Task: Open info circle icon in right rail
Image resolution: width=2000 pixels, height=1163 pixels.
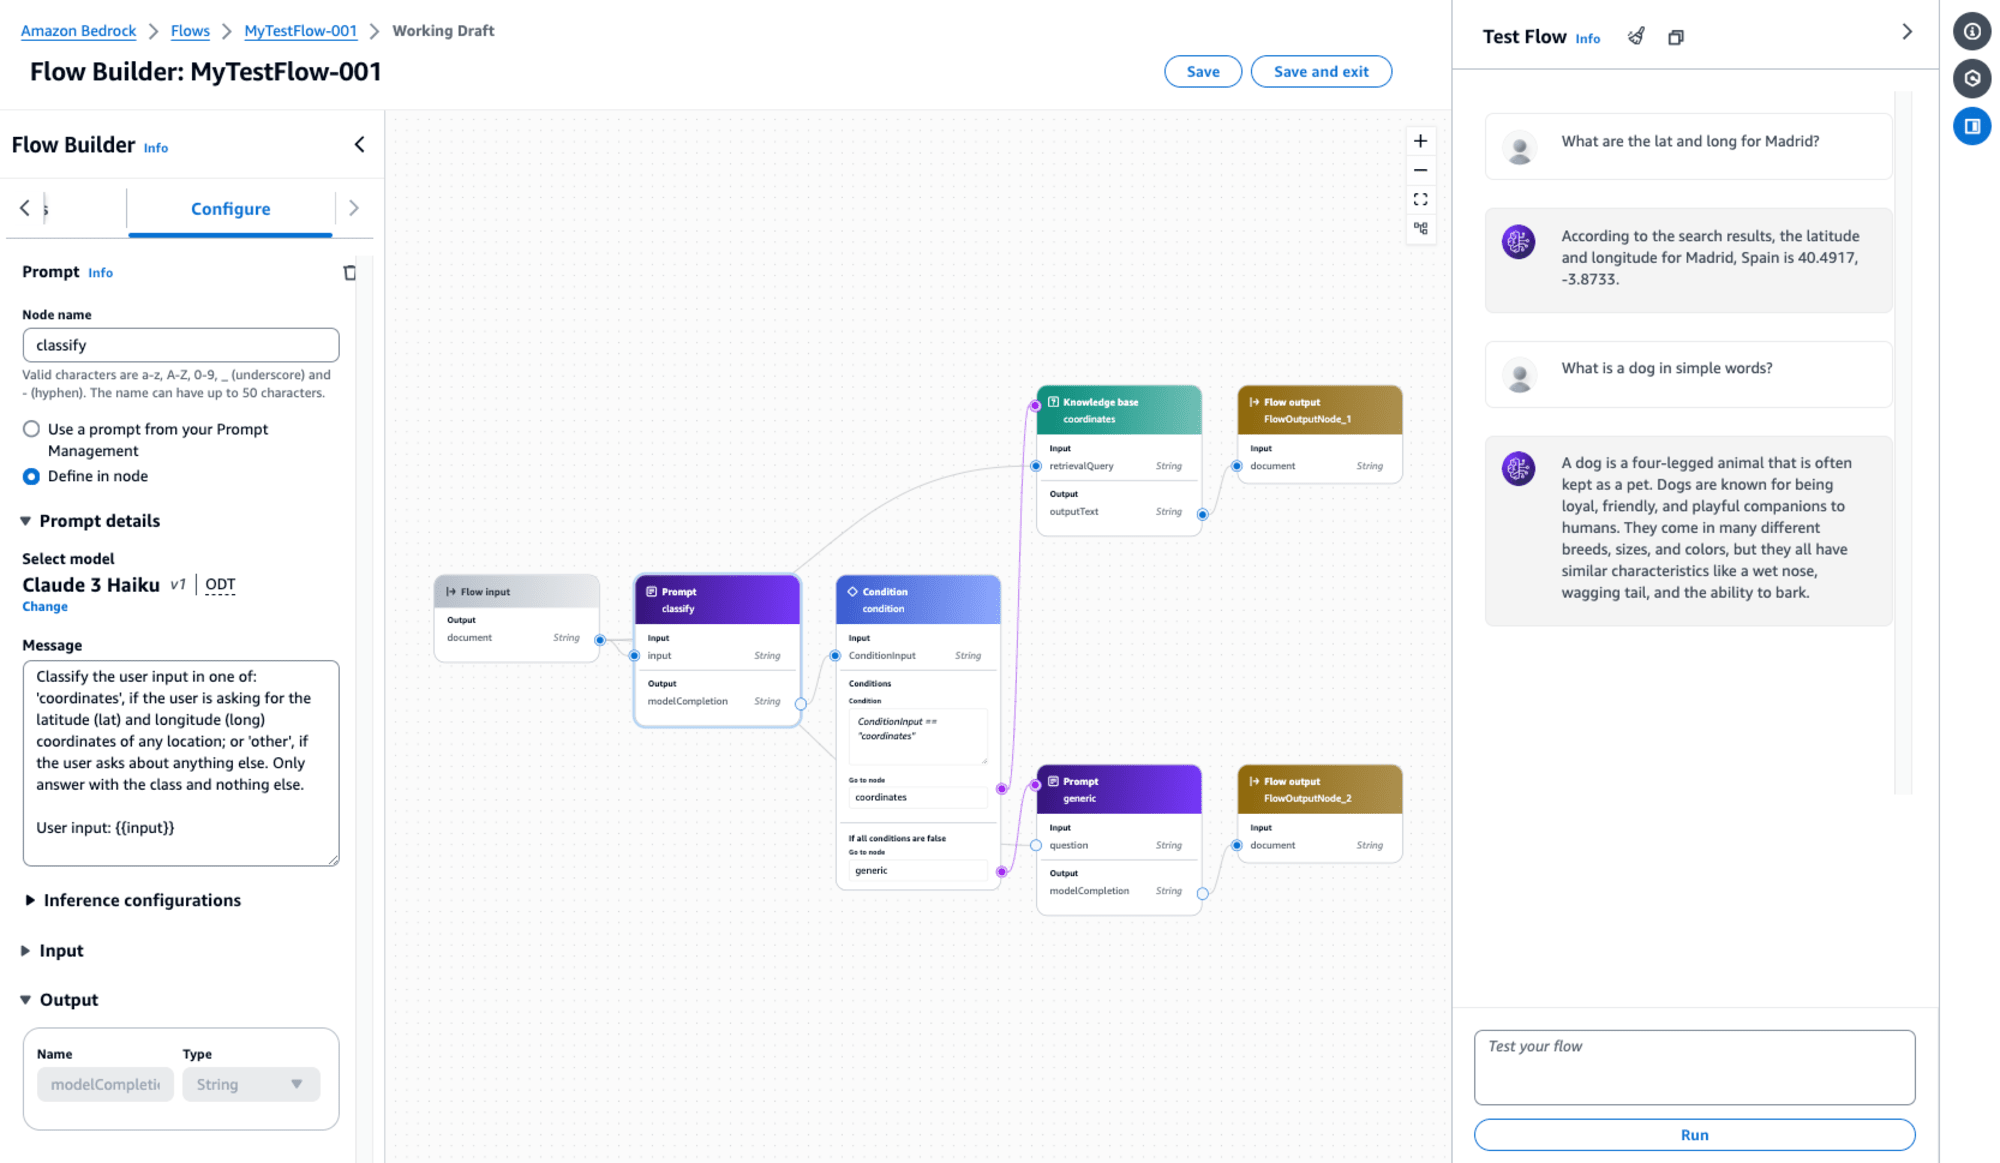Action: pyautogui.click(x=1972, y=31)
